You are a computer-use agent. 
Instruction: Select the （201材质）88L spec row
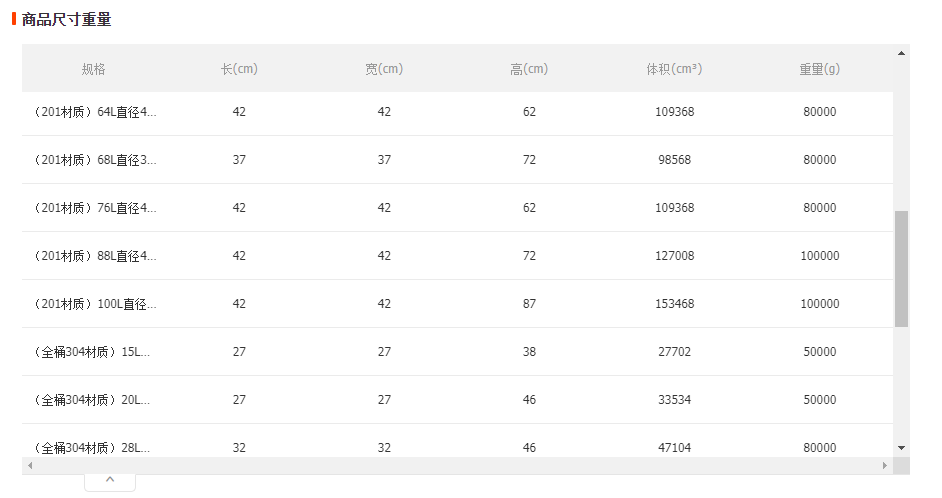[x=457, y=256]
